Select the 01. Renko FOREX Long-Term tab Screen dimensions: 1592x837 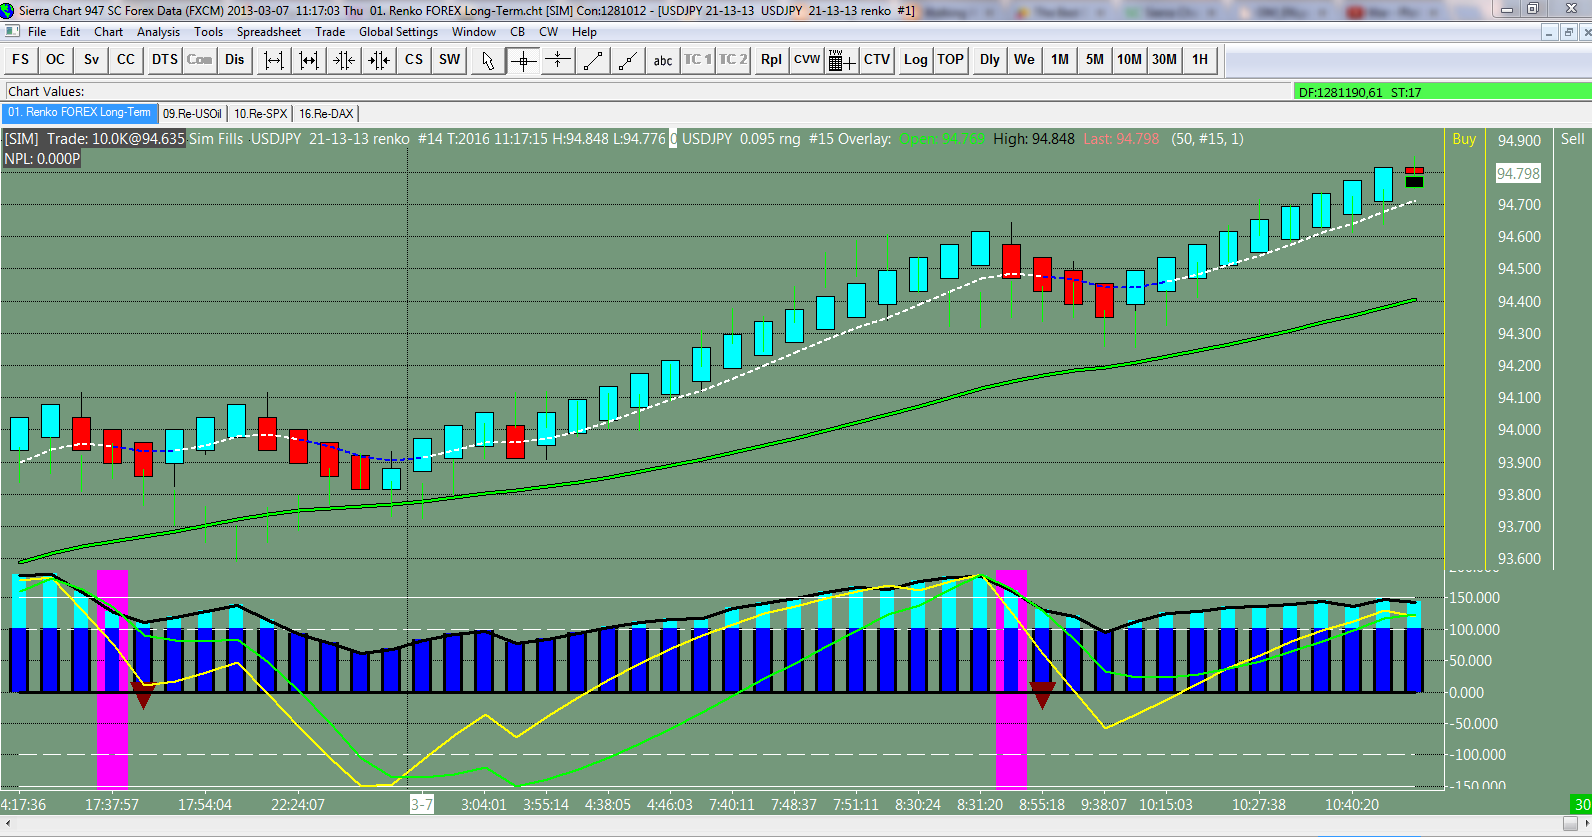[x=80, y=113]
